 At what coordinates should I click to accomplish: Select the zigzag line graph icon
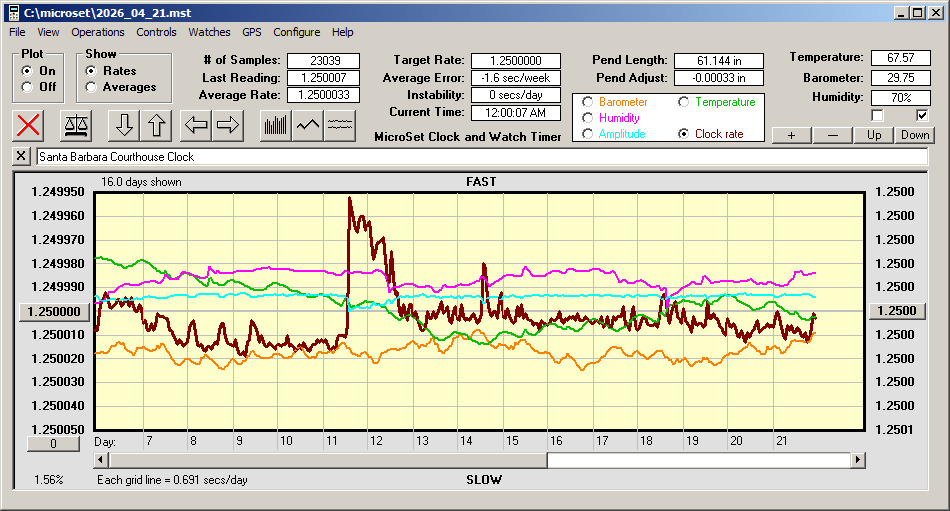click(x=308, y=125)
